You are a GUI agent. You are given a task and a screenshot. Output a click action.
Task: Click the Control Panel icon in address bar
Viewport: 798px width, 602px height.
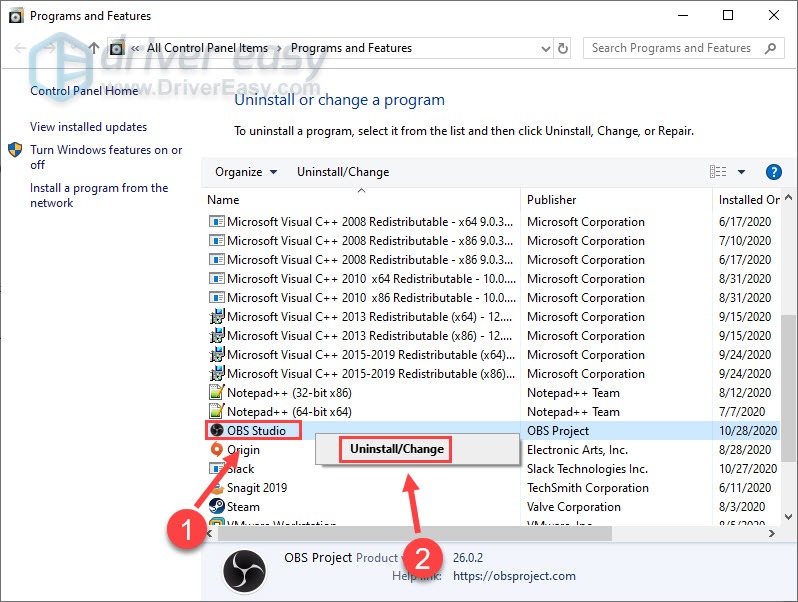tap(117, 48)
